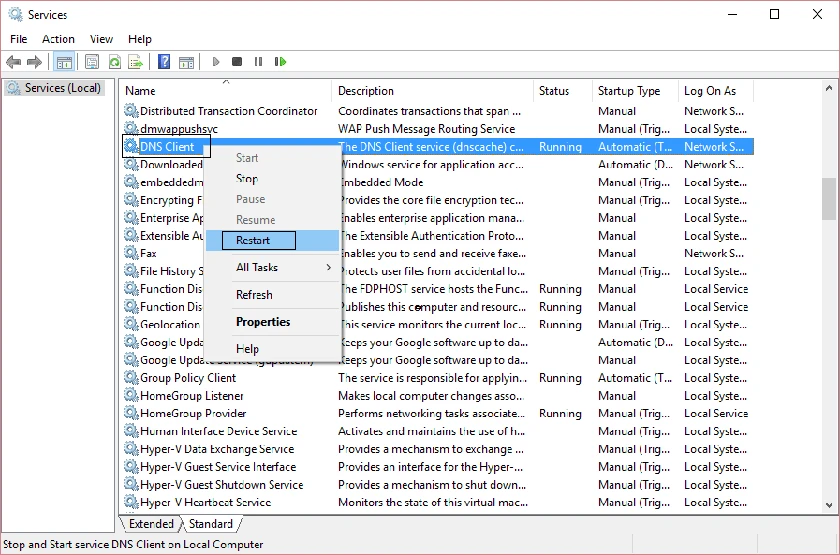Viewport: 840px width, 555px height.
Task: Select Human Interface Device Service row
Action: tap(438, 431)
